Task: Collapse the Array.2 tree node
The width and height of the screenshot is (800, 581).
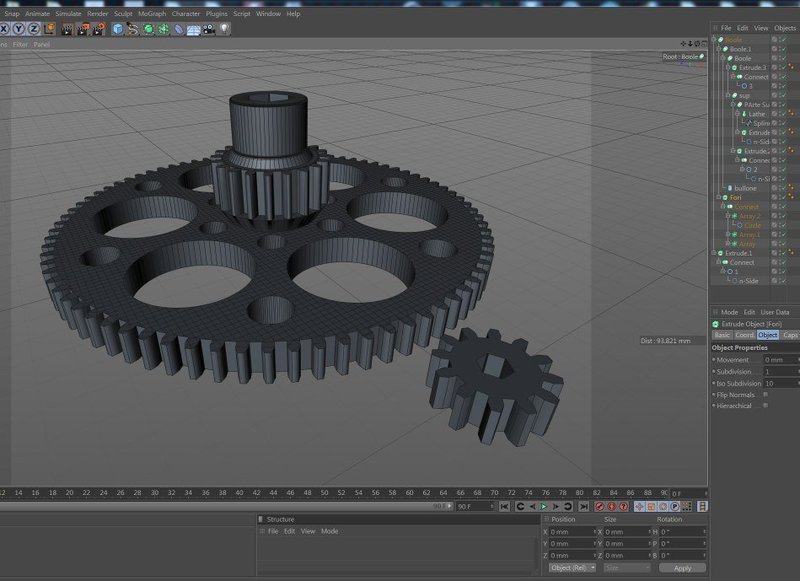Action: coord(728,216)
